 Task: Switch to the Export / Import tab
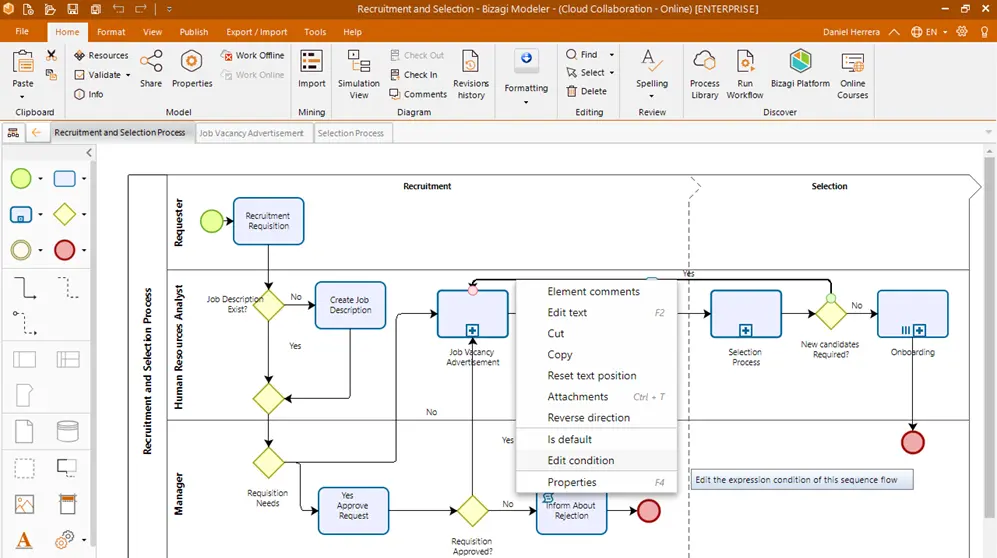pos(257,32)
